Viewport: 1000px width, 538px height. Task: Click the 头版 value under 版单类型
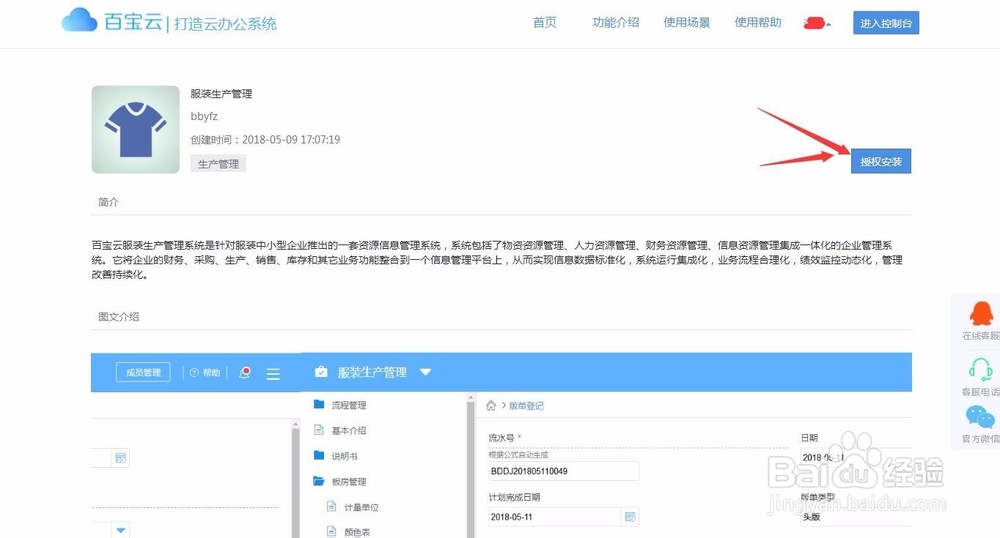(x=811, y=517)
